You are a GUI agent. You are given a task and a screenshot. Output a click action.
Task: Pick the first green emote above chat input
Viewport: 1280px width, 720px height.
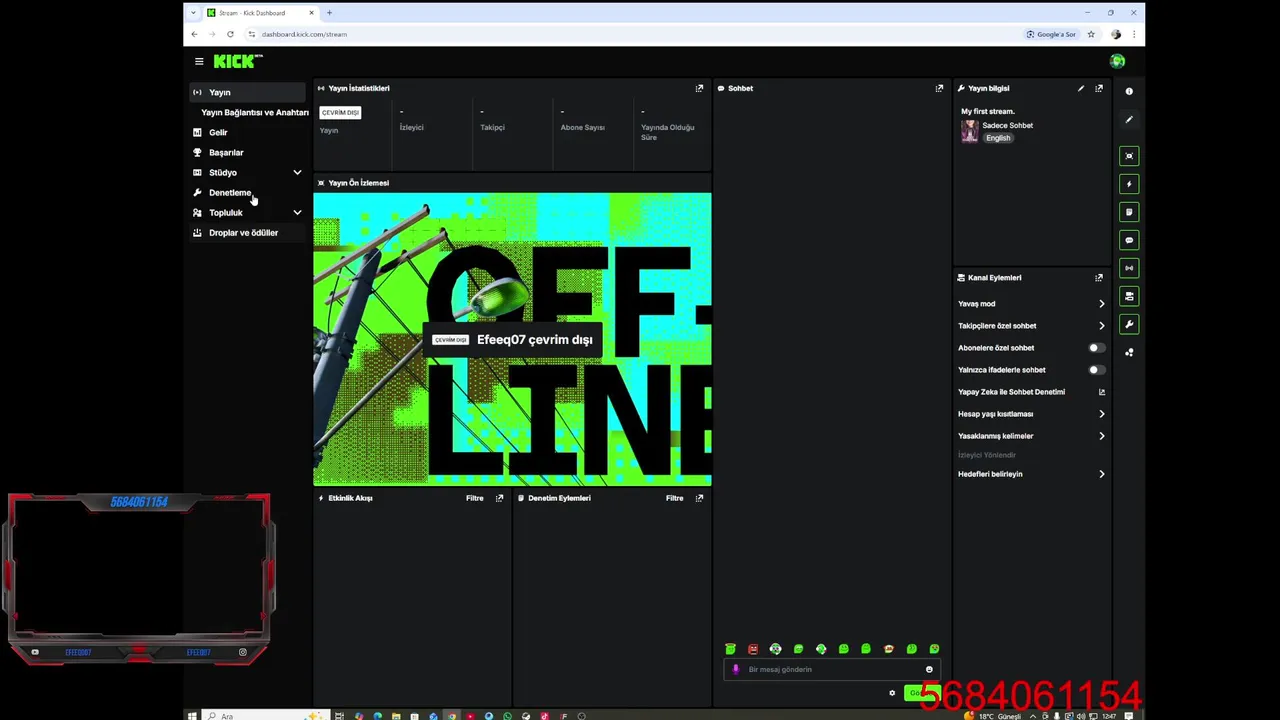pos(730,649)
